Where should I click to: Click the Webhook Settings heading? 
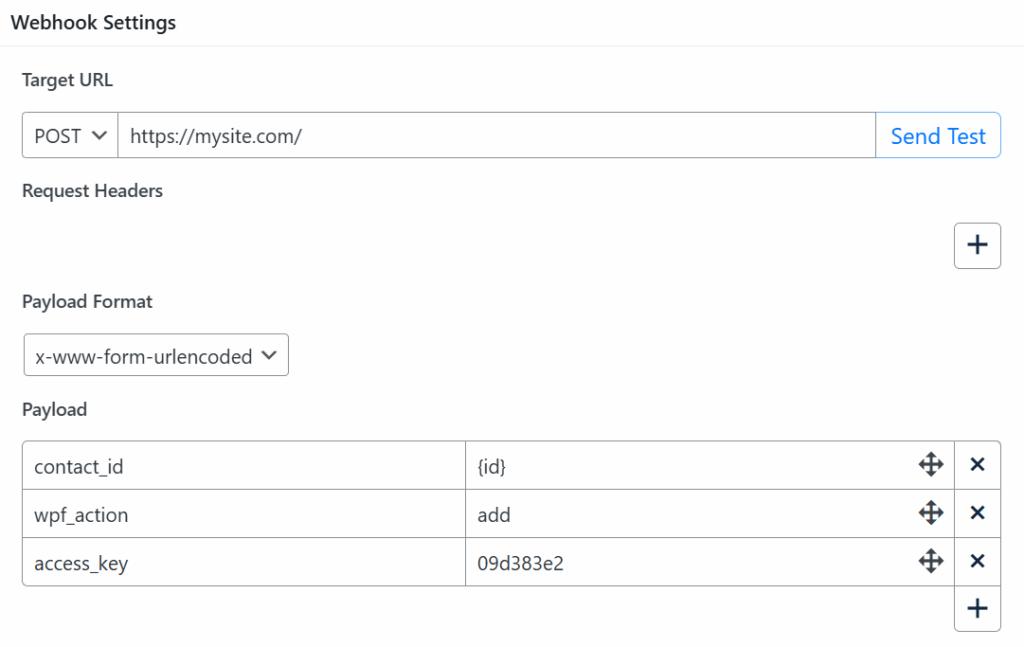(92, 22)
